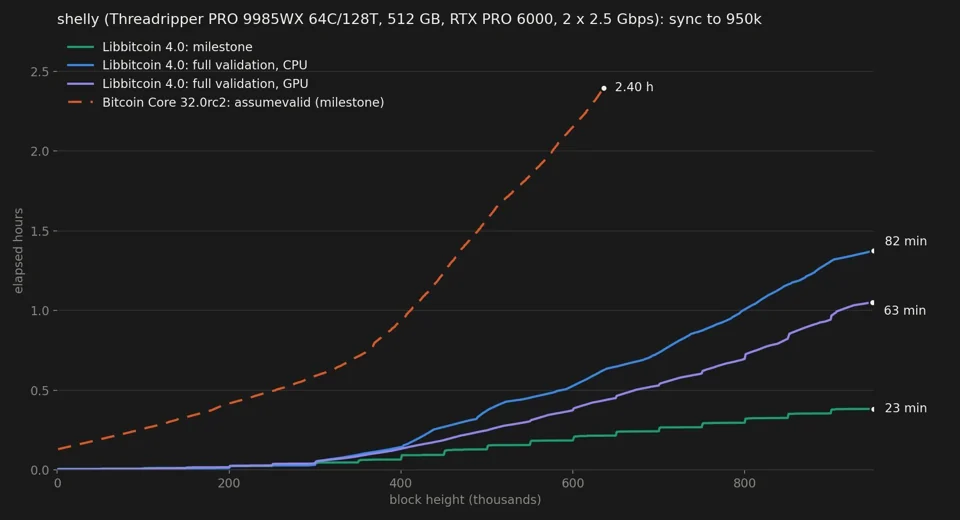This screenshot has width=960, height=520.
Task: Click the 23 min endpoint marker dot
Action: pyautogui.click(x=872, y=409)
